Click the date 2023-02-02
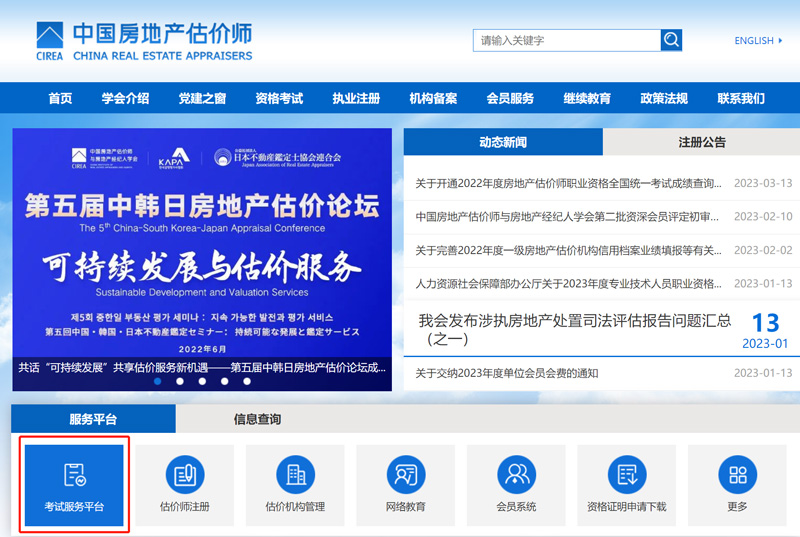Viewport: 800px width, 537px height. pyautogui.click(x=763, y=250)
